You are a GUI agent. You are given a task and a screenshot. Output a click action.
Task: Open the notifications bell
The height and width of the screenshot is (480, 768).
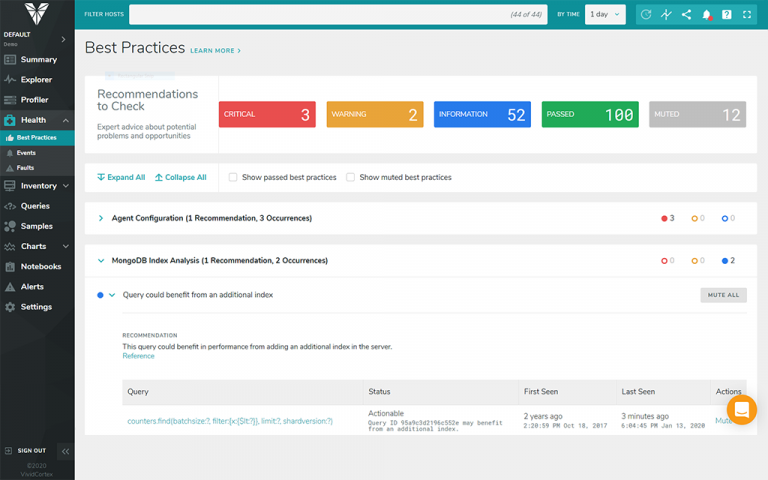point(706,14)
